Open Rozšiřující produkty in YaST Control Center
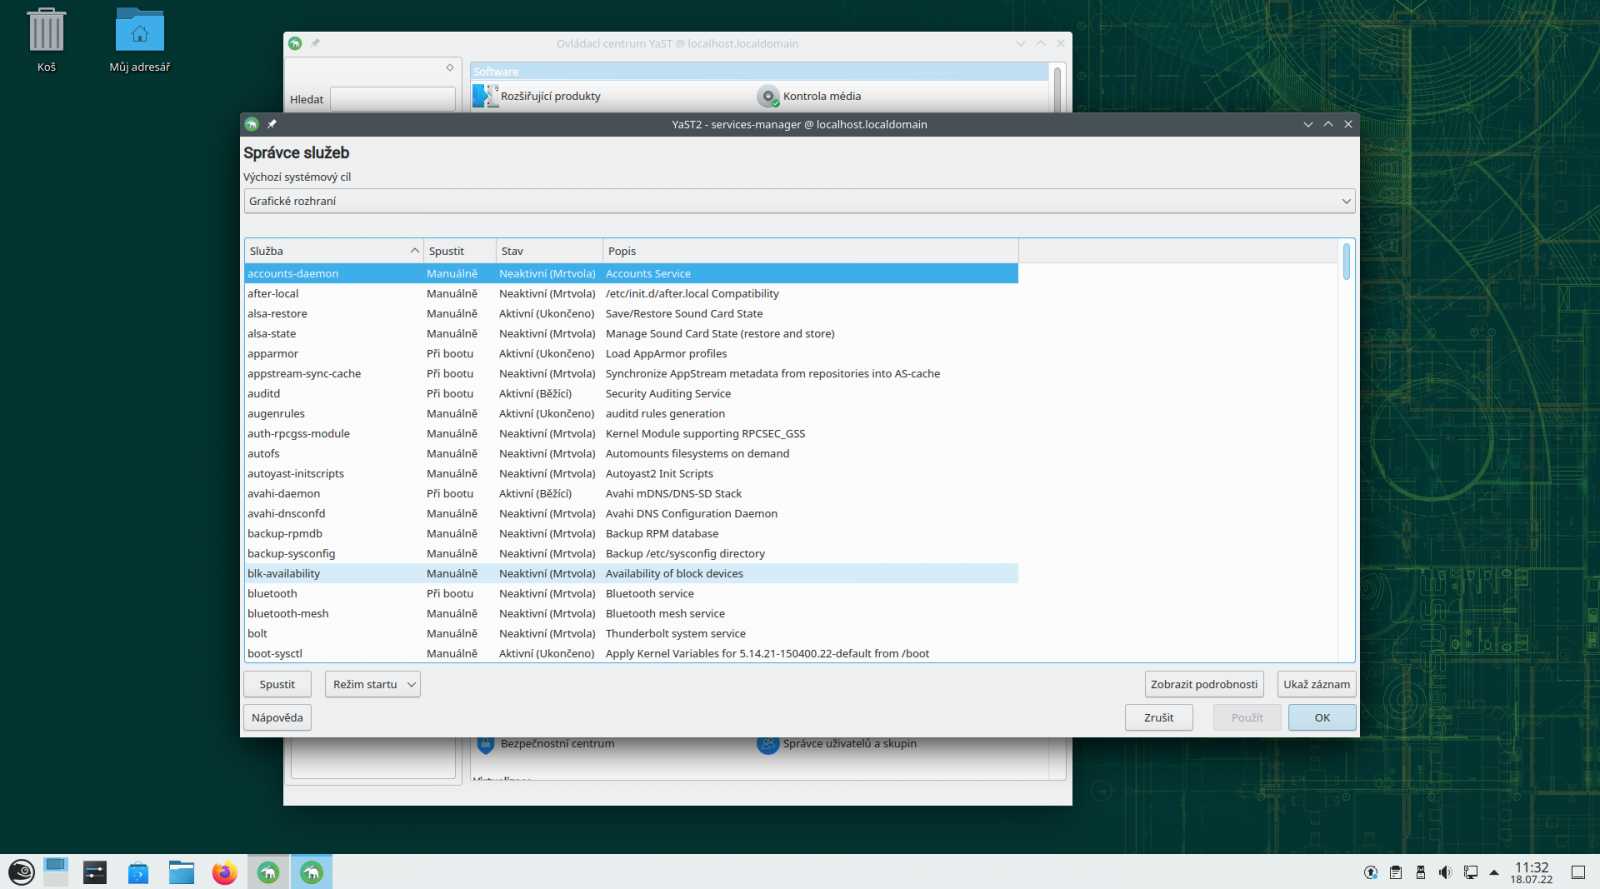This screenshot has width=1600, height=889. click(537, 96)
